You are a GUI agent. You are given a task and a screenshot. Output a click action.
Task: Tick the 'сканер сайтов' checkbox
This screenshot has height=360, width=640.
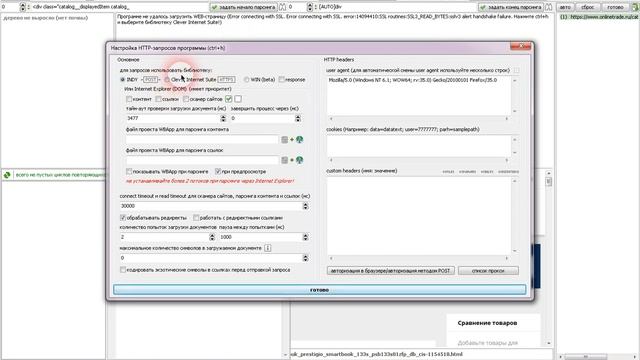pyautogui.click(x=186, y=99)
